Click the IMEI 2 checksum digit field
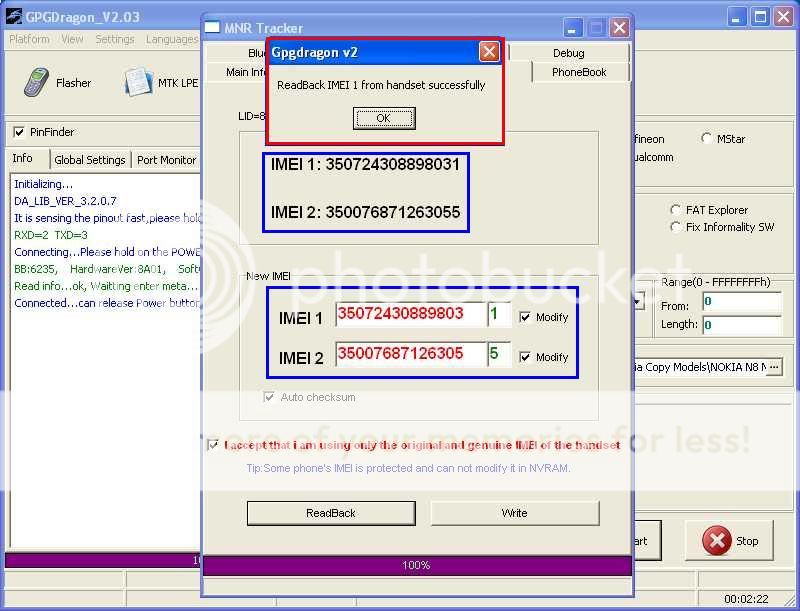 pyautogui.click(x=499, y=354)
